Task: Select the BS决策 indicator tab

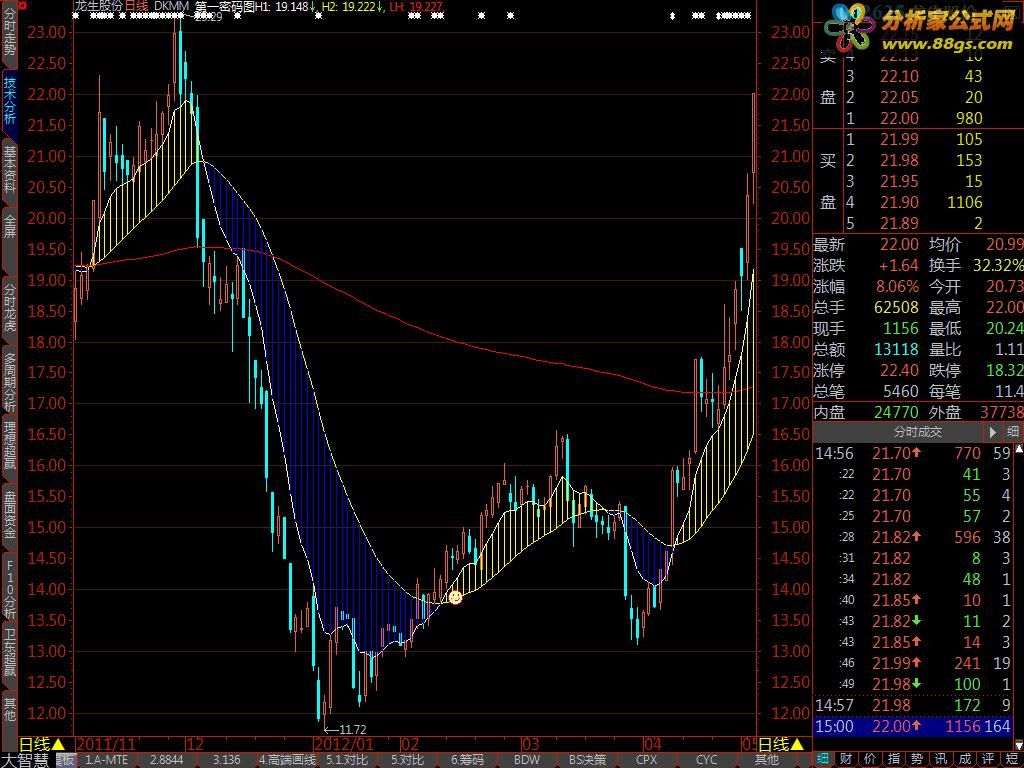Action: [x=586, y=760]
